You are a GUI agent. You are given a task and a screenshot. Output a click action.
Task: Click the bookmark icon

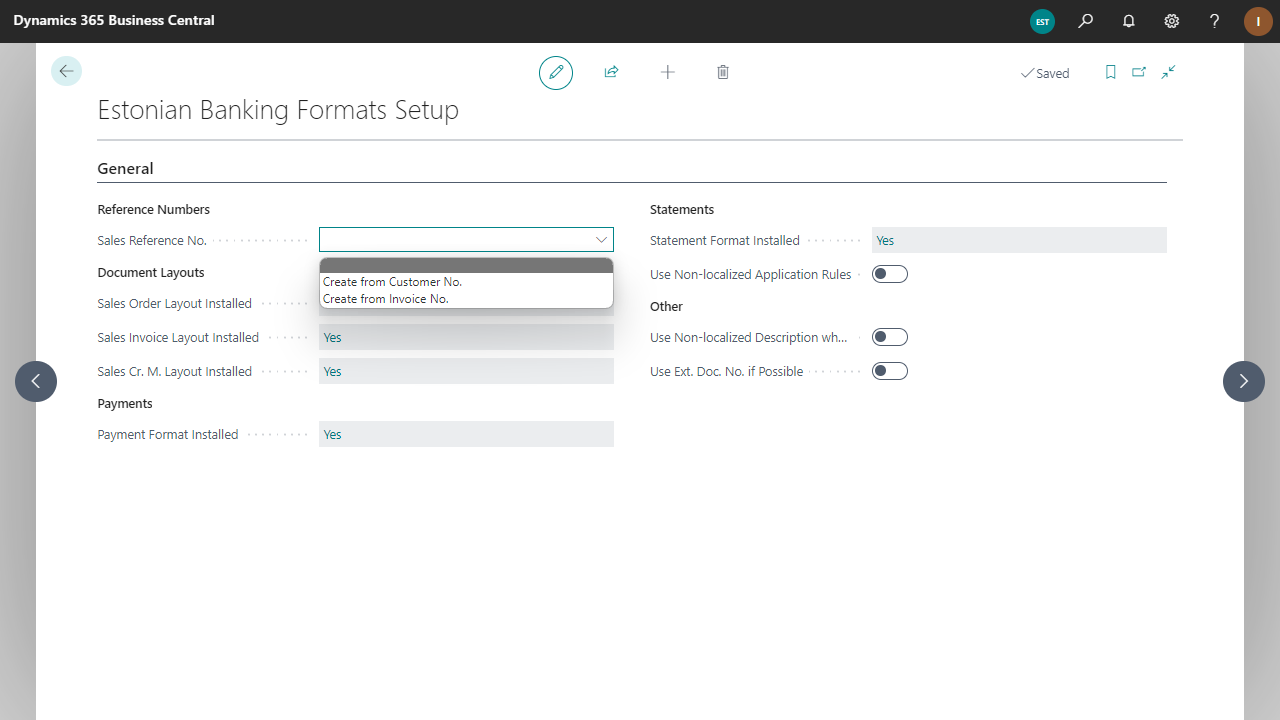tap(1110, 72)
